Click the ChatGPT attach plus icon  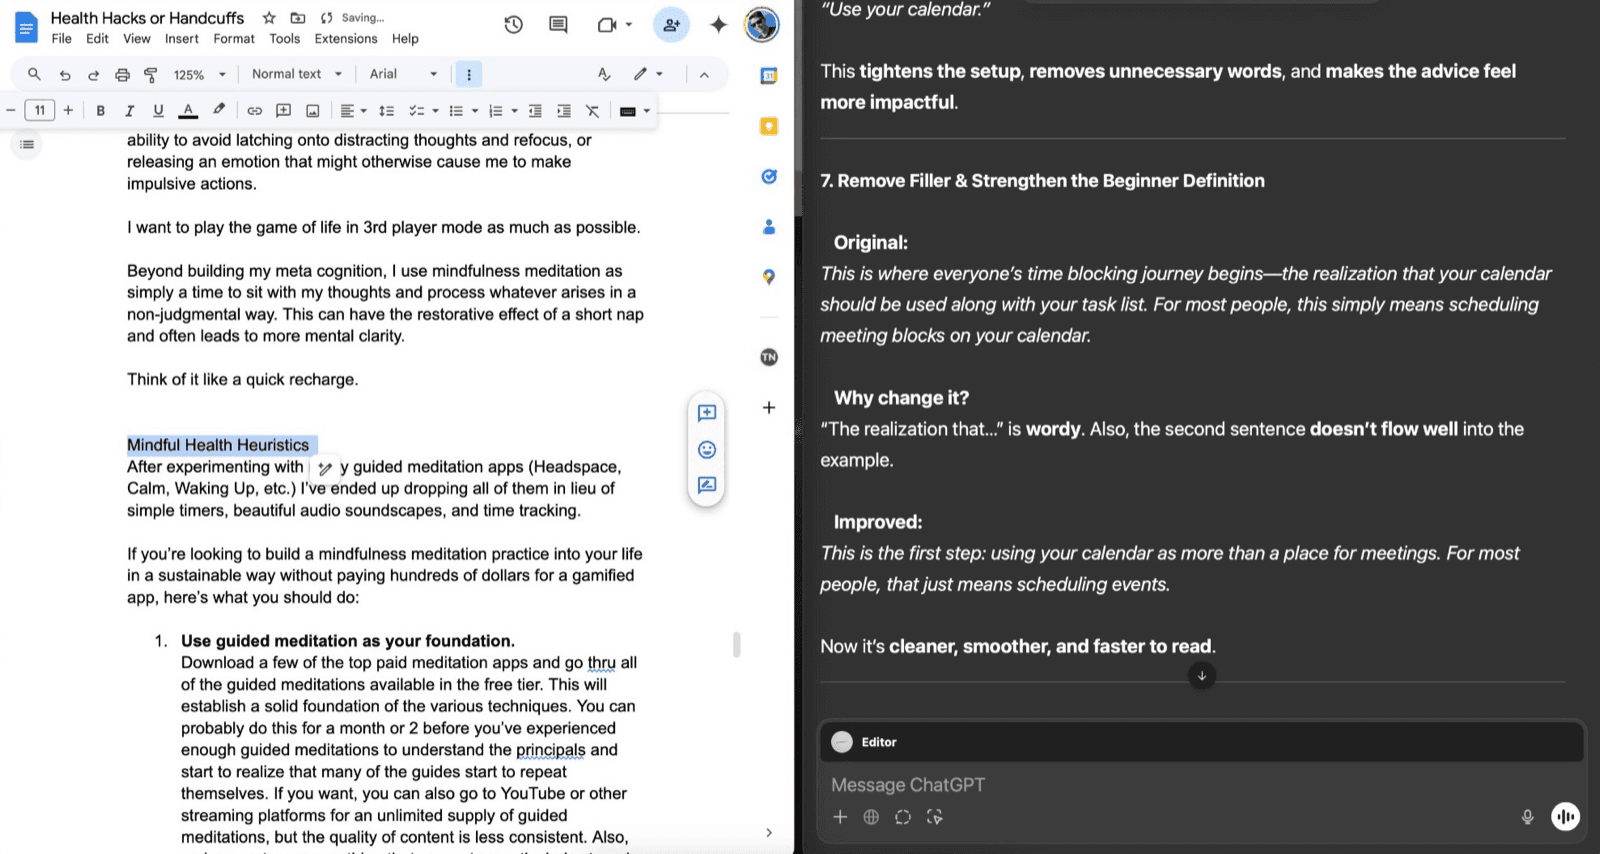[840, 817]
